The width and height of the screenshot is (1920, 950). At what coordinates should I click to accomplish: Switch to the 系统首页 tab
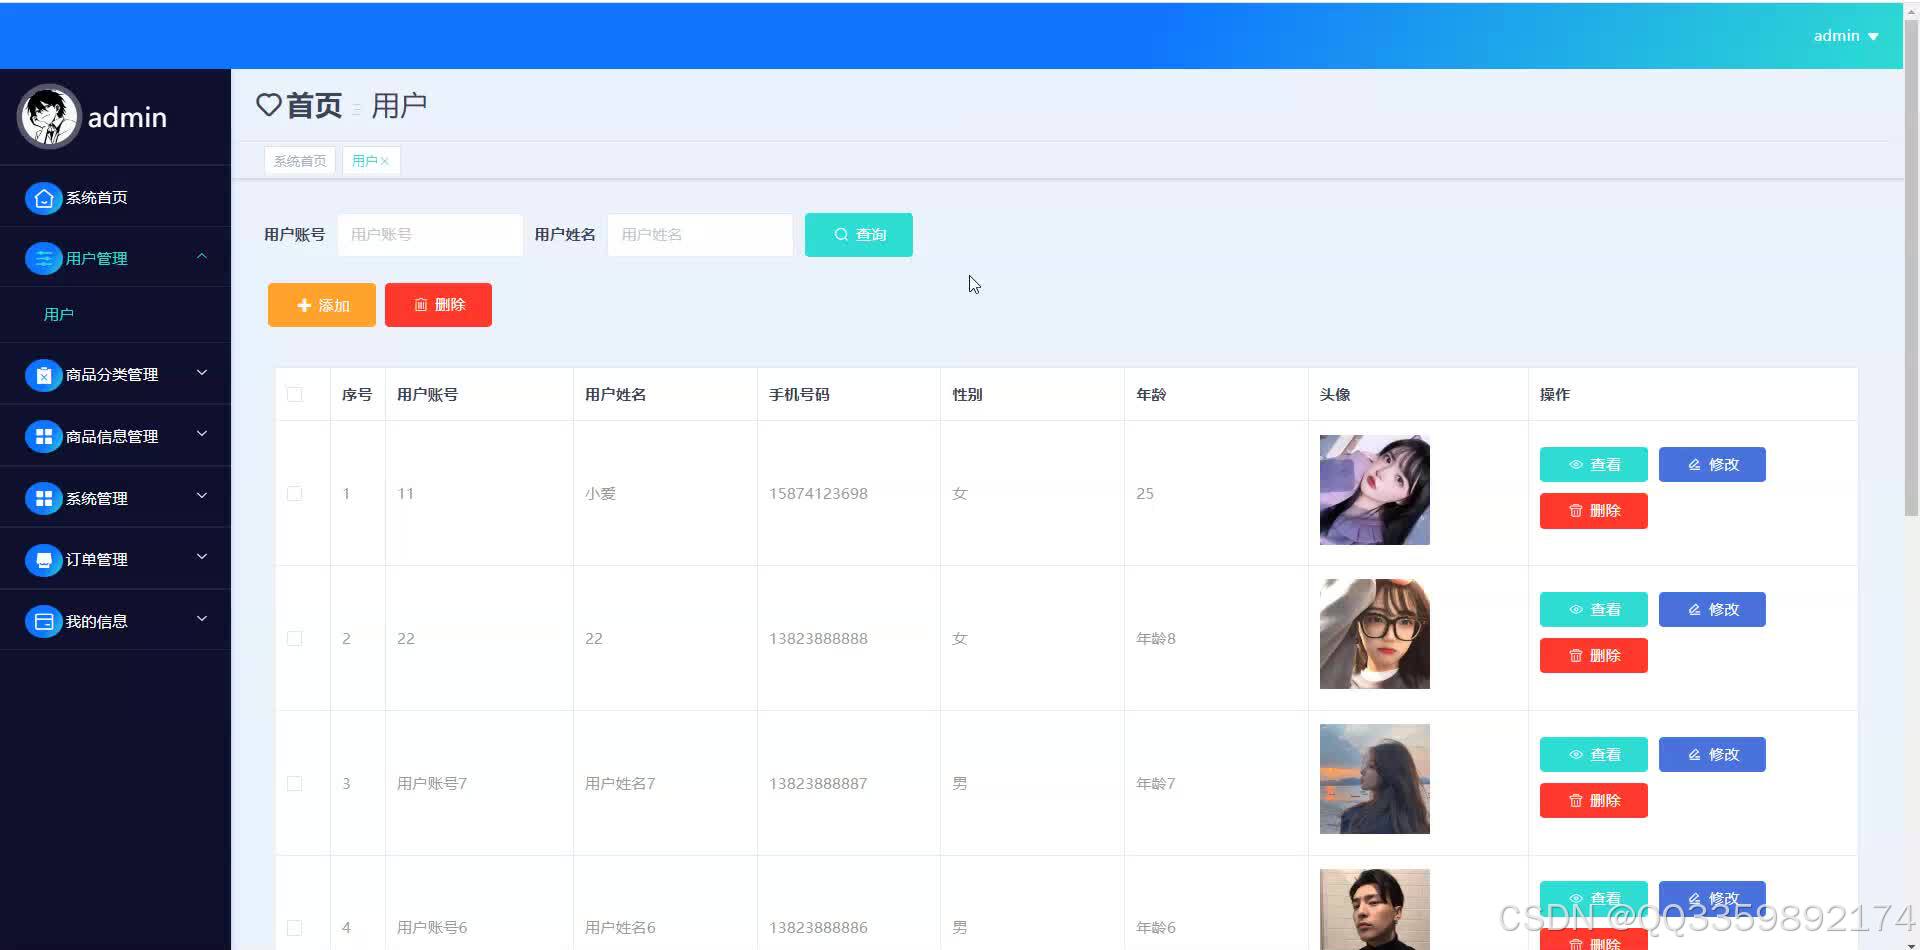300,161
